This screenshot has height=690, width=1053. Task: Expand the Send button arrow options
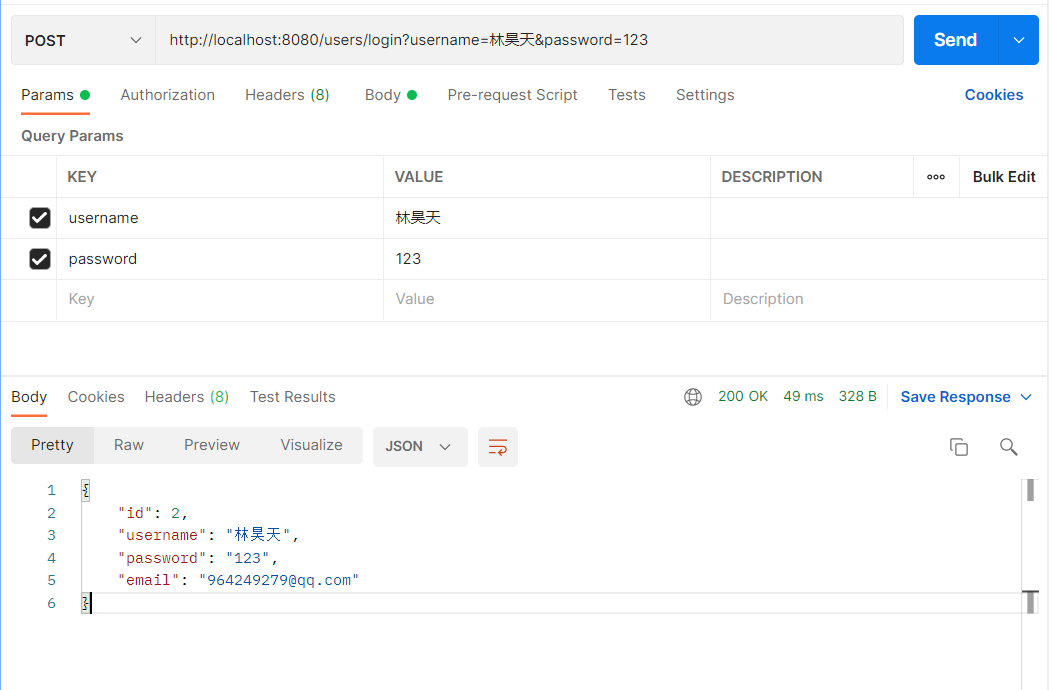click(x=1019, y=40)
